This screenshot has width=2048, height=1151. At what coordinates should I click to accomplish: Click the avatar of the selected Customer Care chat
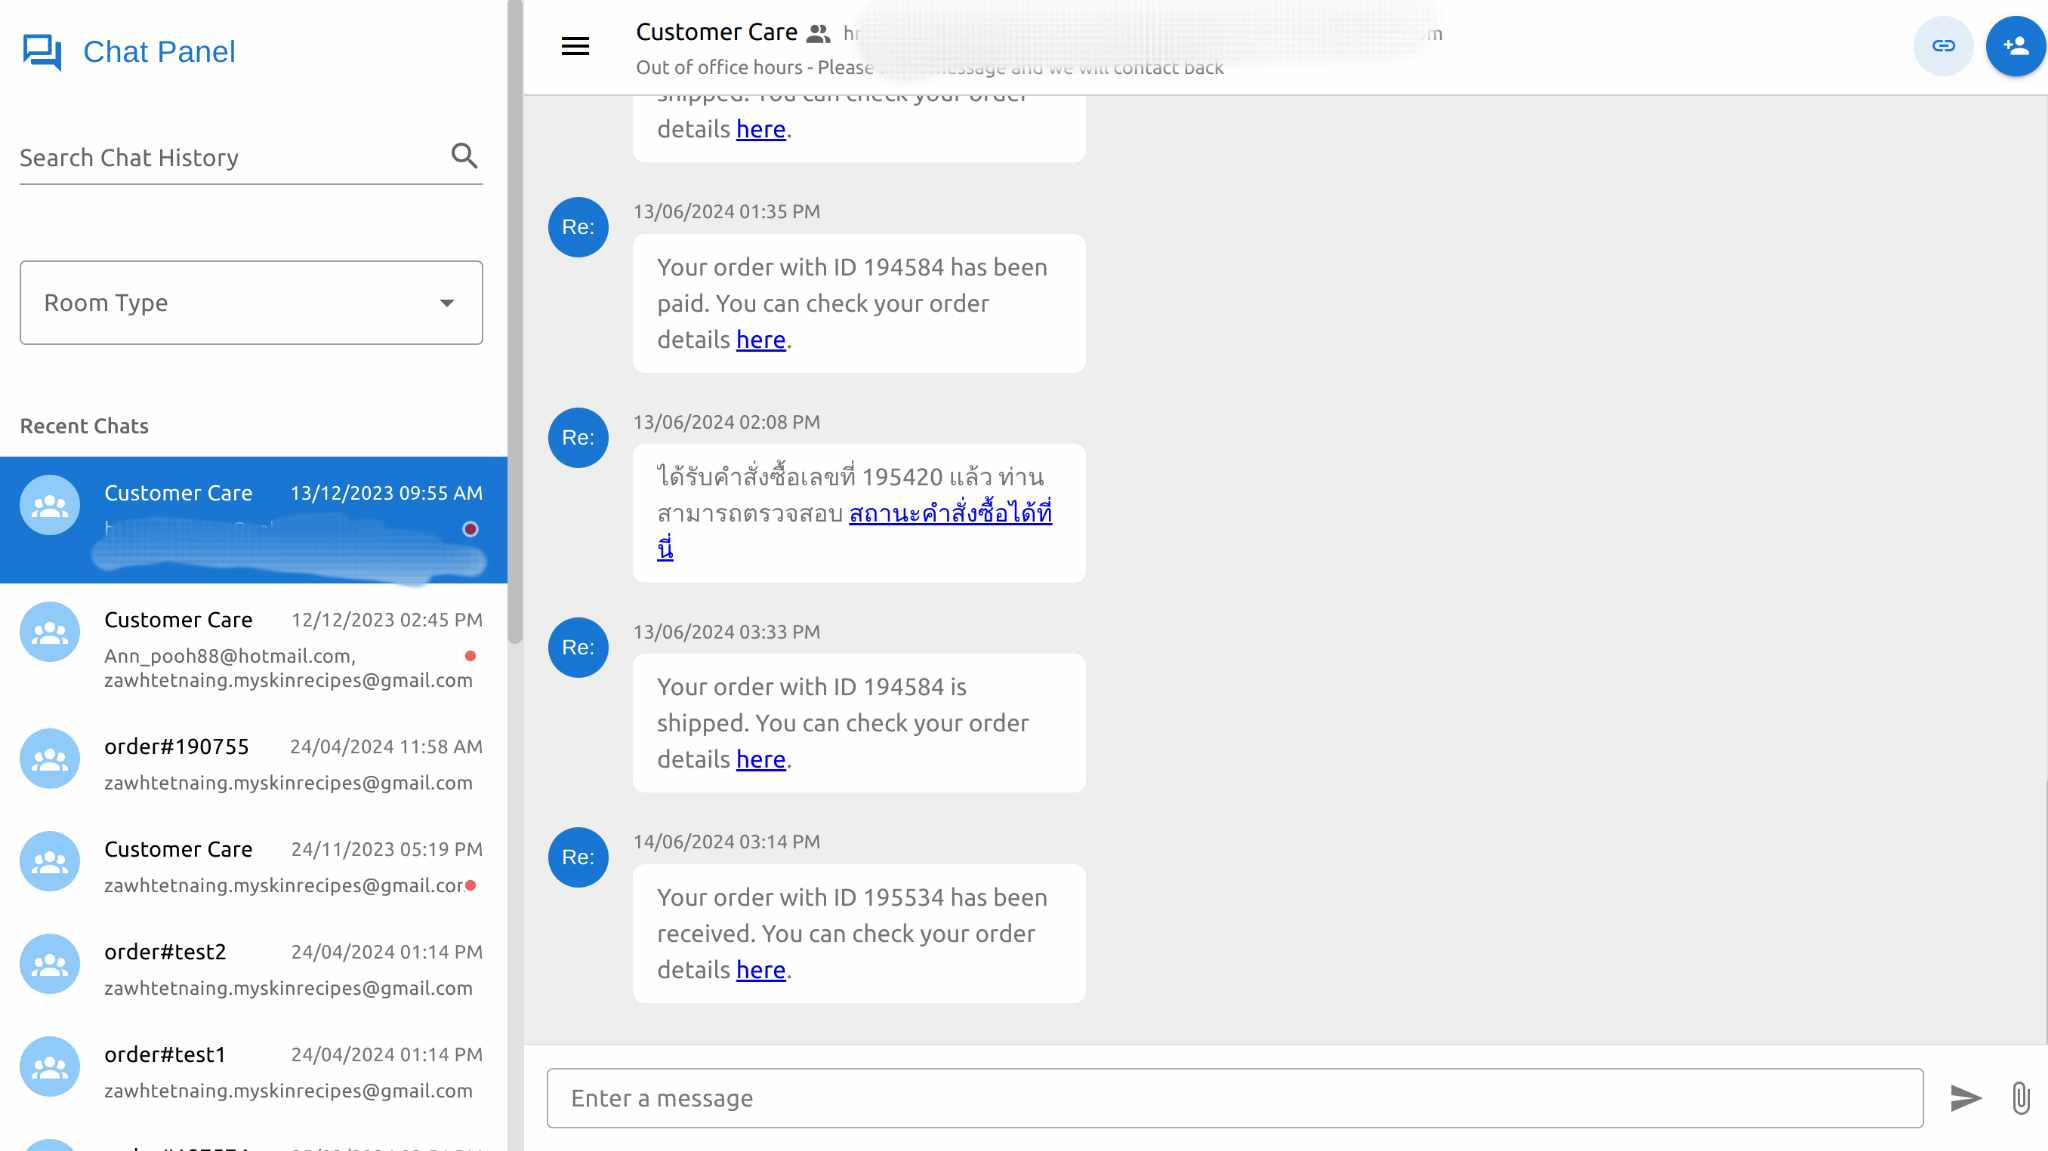tap(48, 505)
